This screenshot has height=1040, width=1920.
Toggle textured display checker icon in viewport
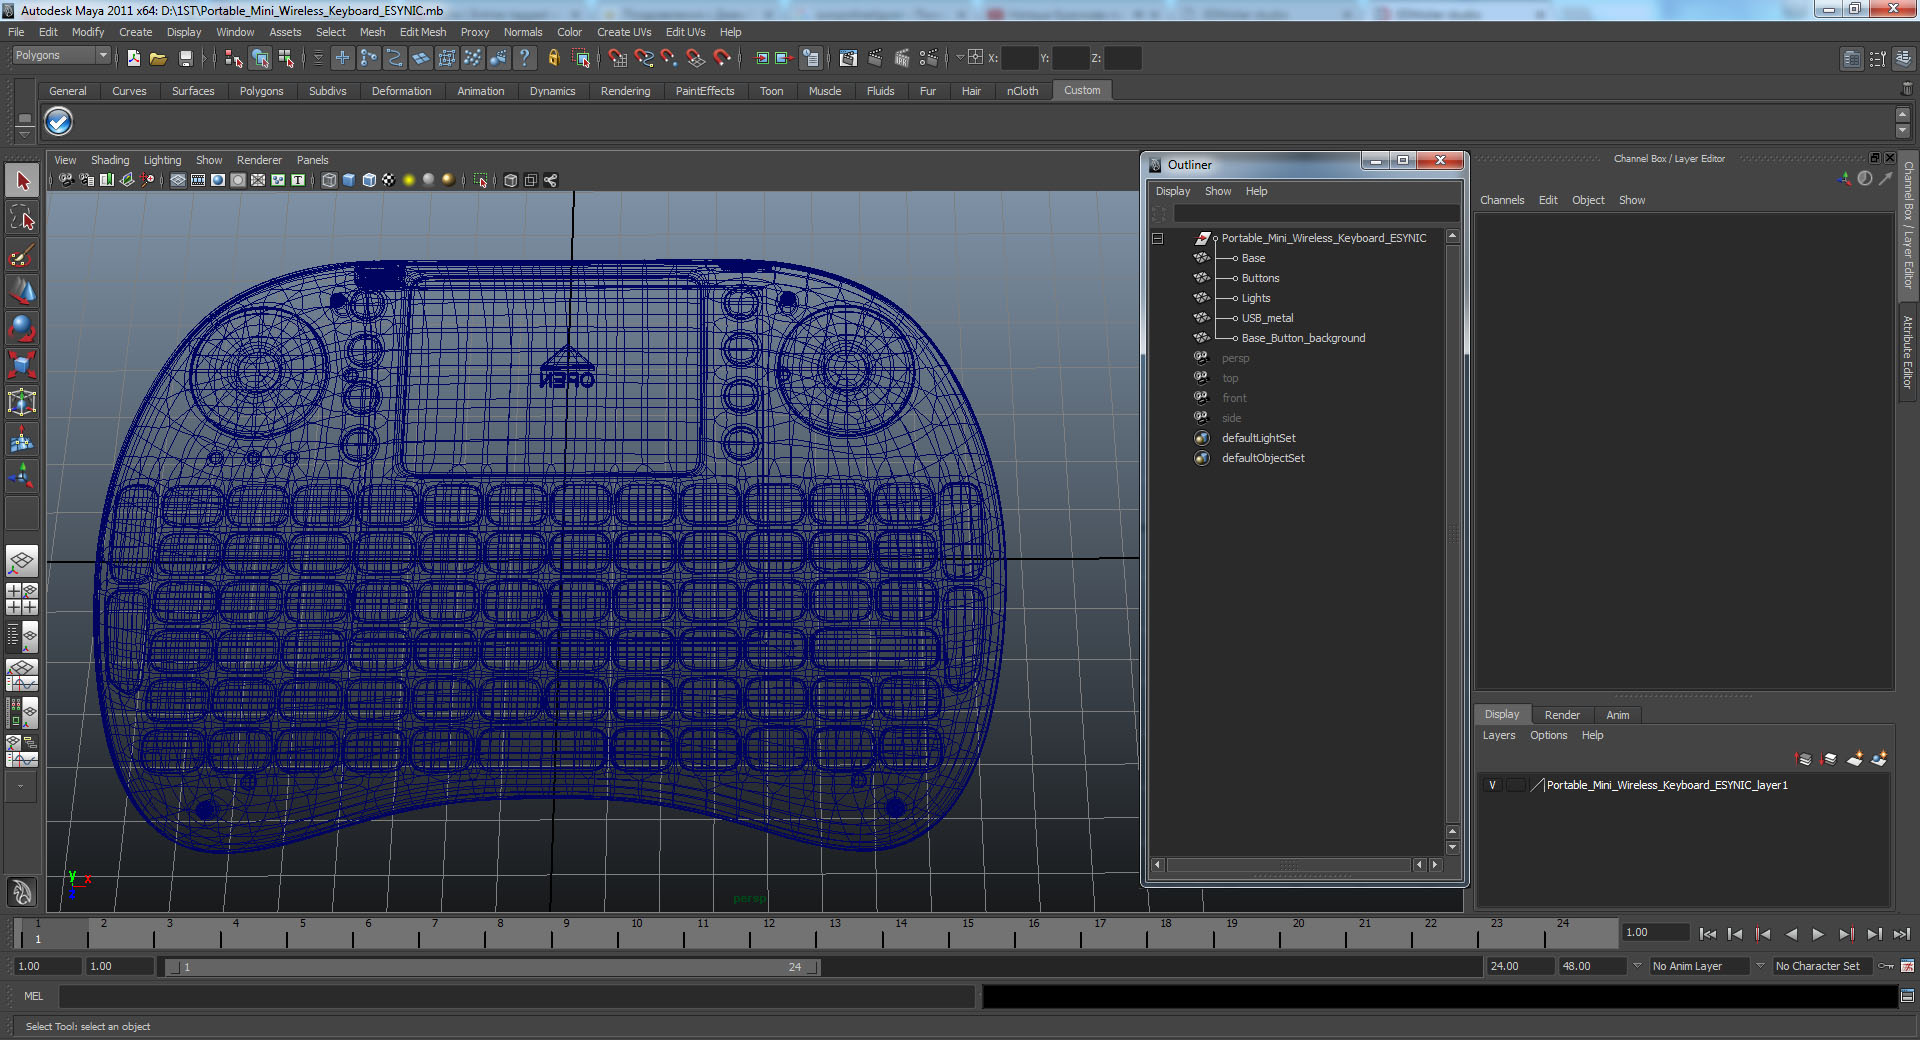(389, 180)
